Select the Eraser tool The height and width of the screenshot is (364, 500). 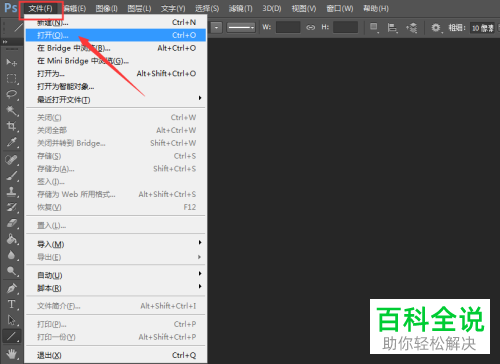[x=12, y=223]
